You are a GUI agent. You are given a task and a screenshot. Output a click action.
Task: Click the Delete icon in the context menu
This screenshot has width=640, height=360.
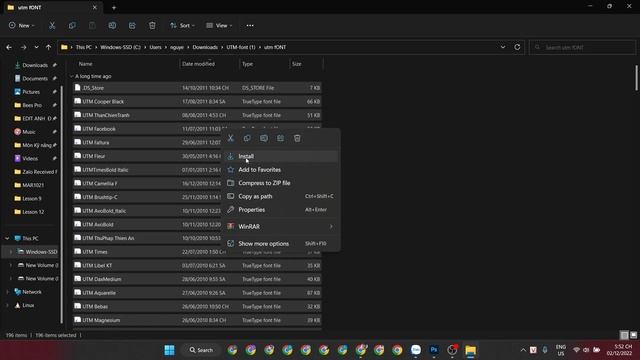tap(297, 138)
